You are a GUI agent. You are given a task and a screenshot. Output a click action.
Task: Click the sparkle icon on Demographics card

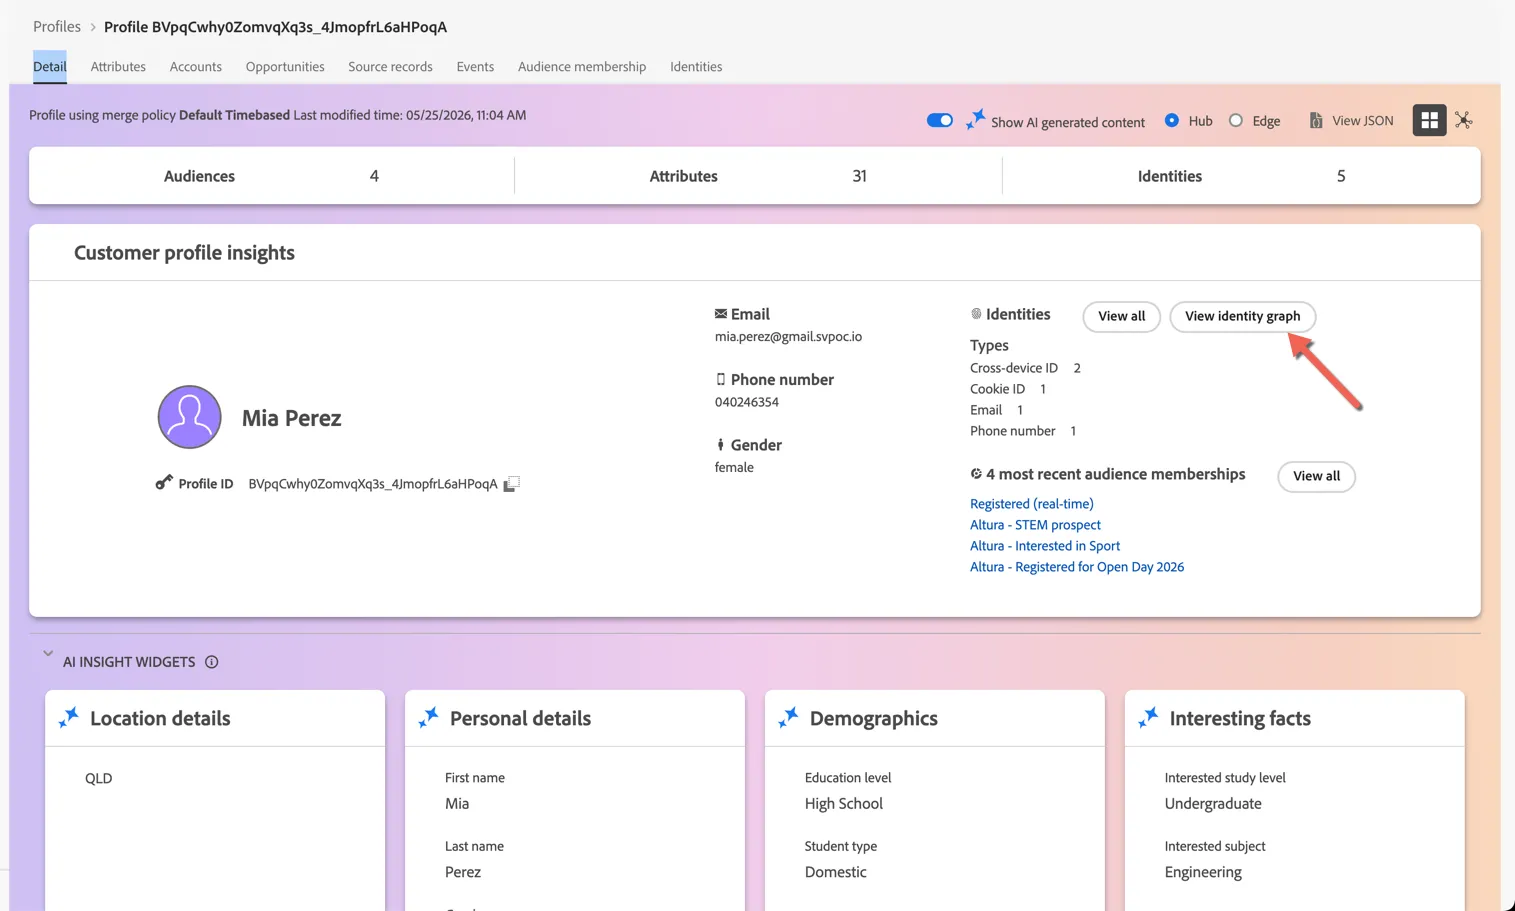pyautogui.click(x=789, y=717)
